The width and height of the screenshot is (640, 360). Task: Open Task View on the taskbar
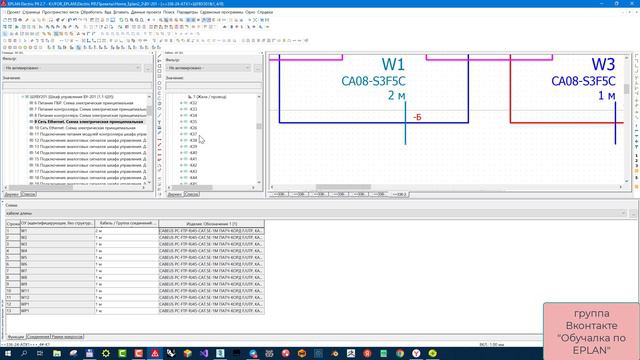(x=40, y=353)
